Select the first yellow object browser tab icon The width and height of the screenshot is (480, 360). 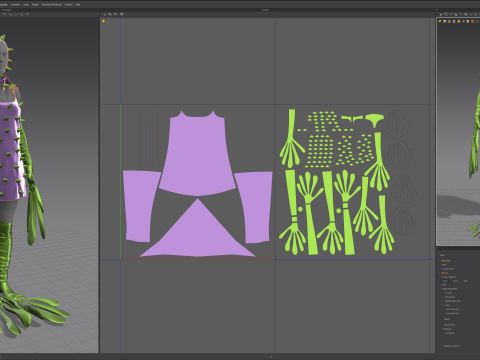(440, 21)
